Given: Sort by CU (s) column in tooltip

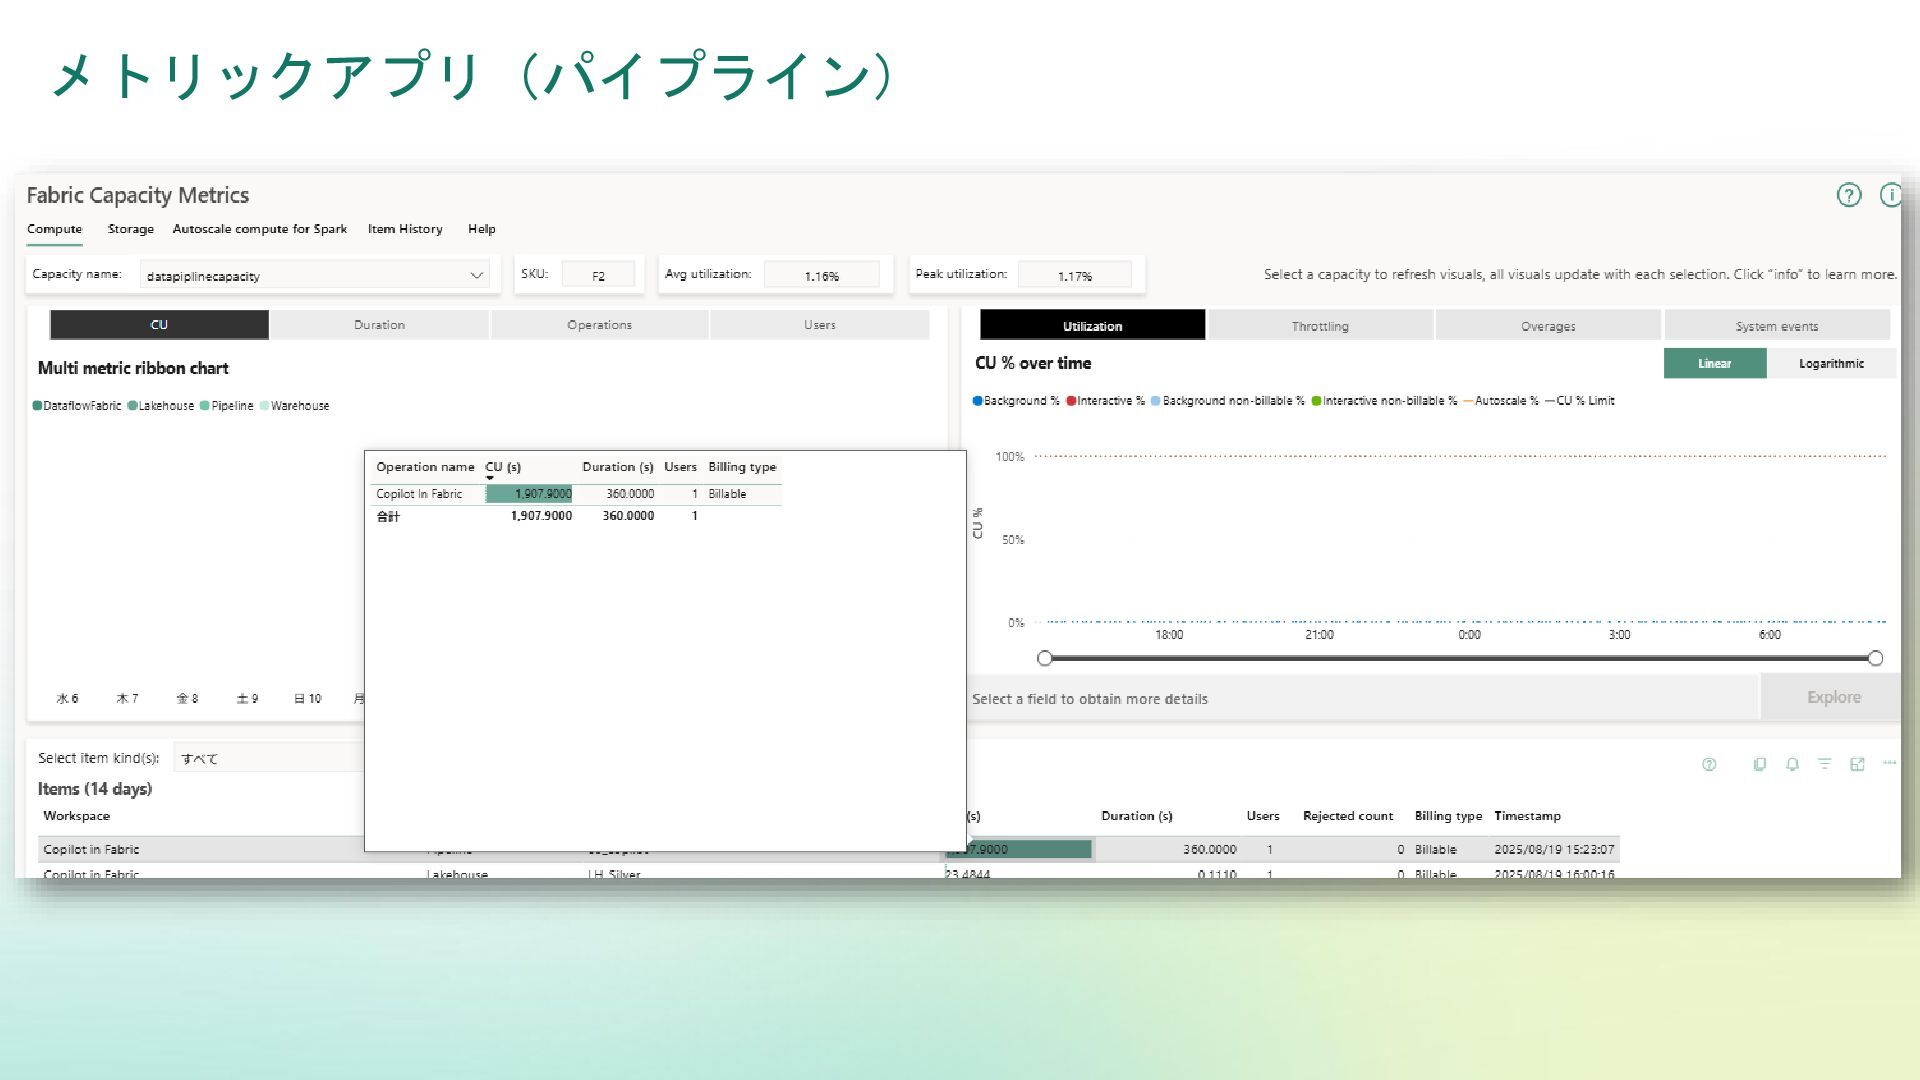Looking at the screenshot, I should point(503,467).
